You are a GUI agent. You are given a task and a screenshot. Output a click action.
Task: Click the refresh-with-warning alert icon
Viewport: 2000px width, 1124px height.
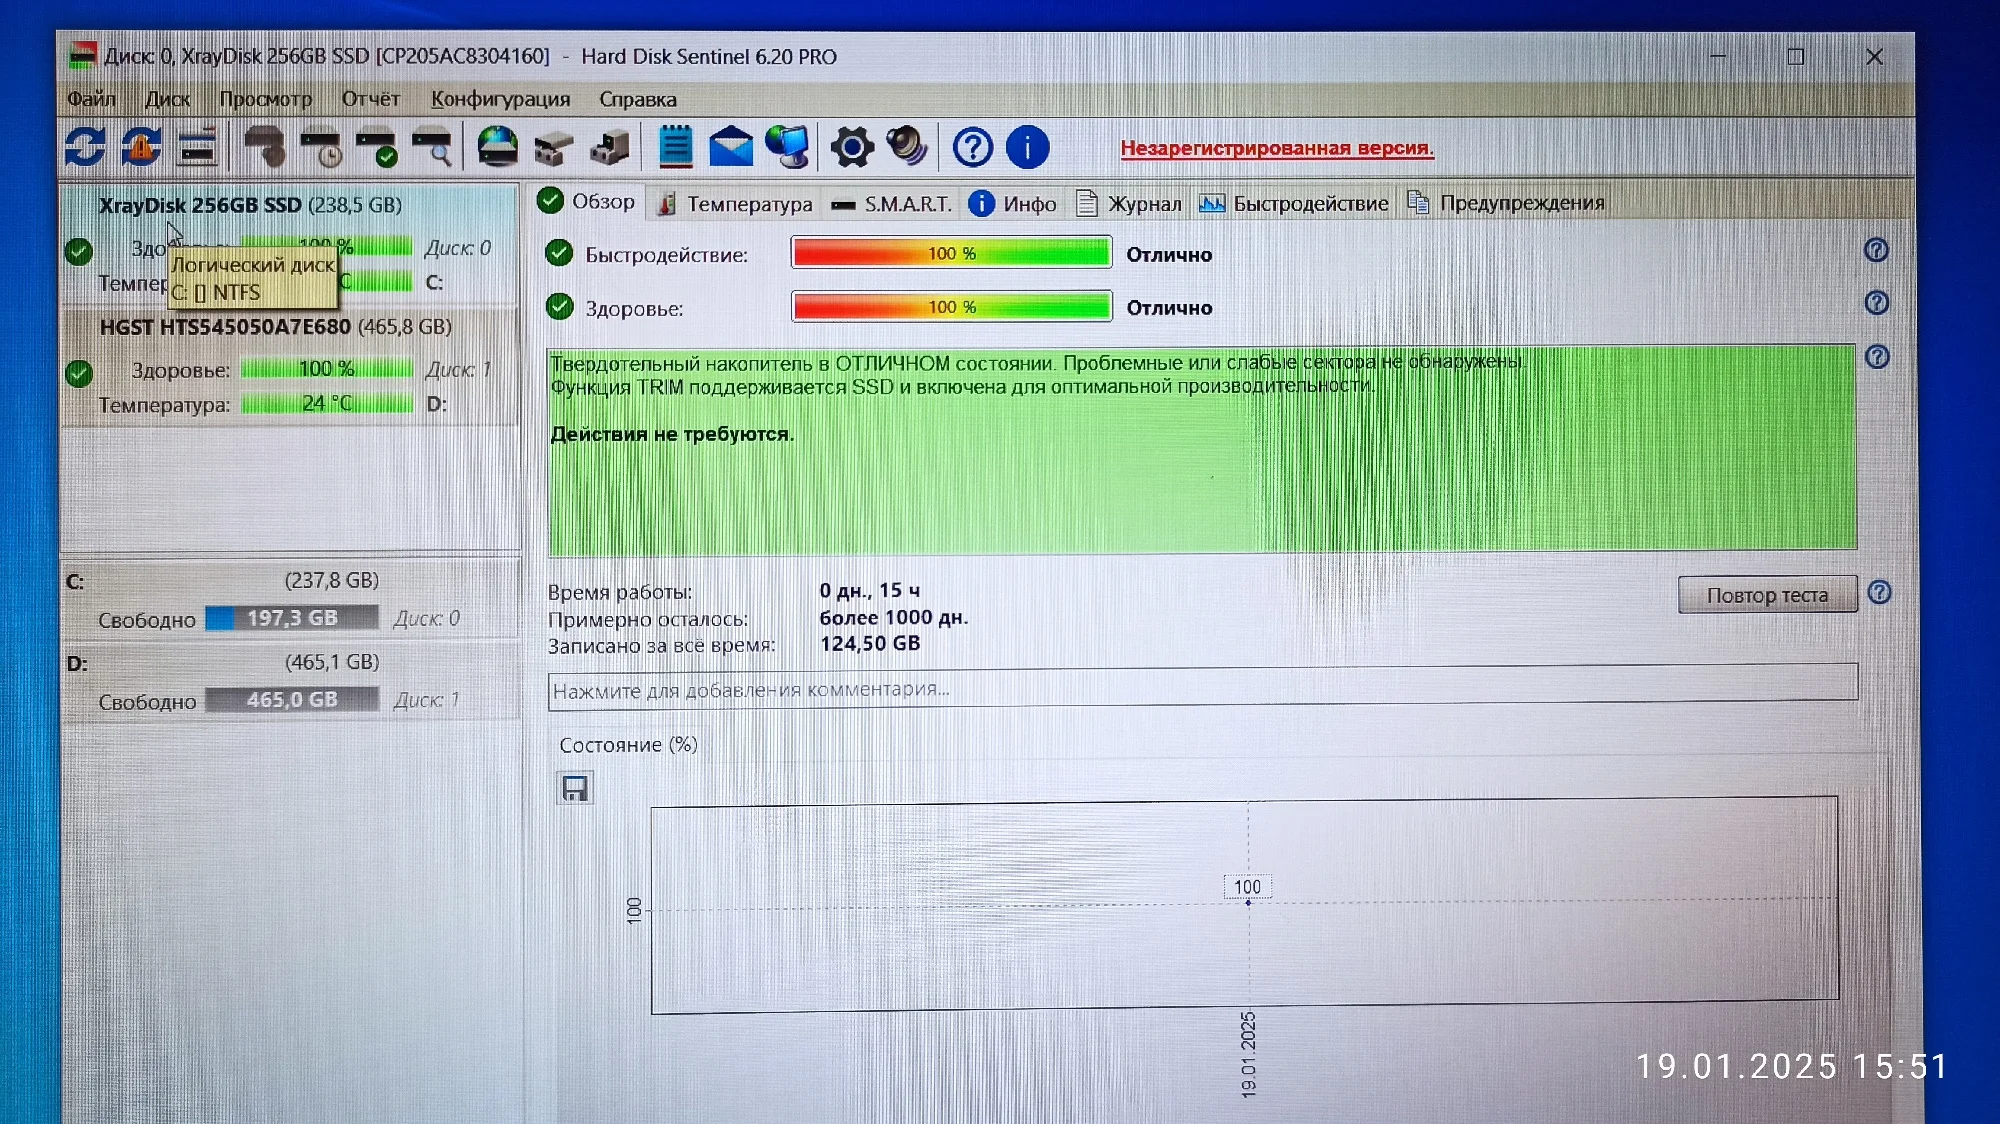click(141, 147)
